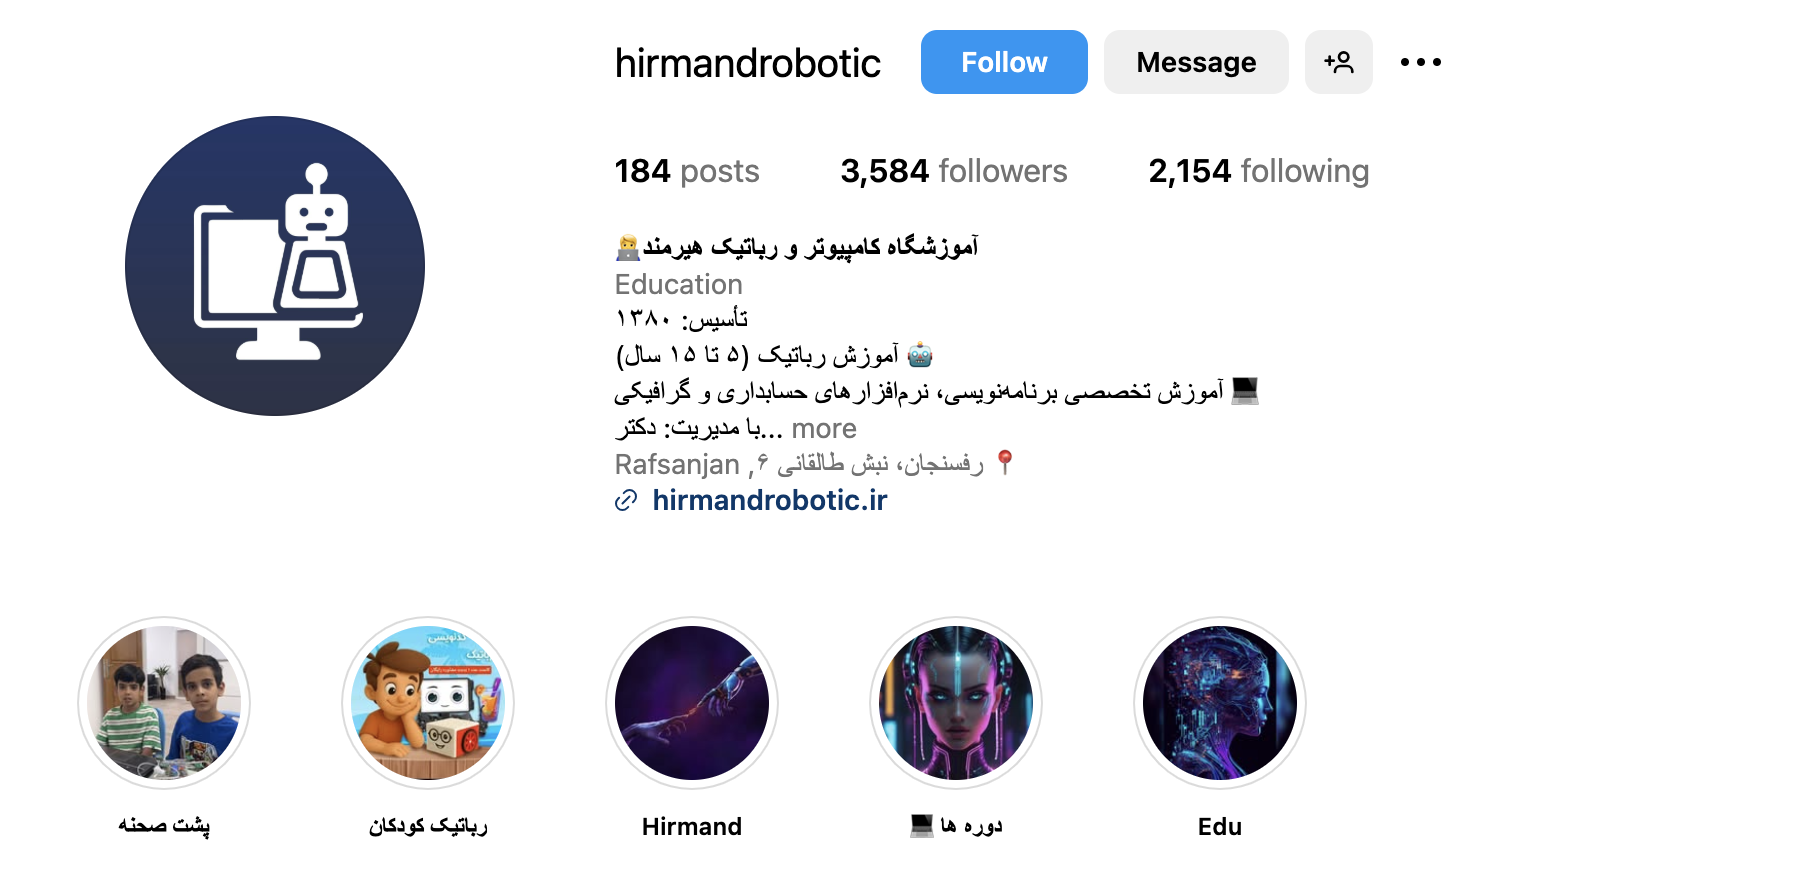
Task: Click the laptop emoji in bio line
Action: click(x=1245, y=391)
